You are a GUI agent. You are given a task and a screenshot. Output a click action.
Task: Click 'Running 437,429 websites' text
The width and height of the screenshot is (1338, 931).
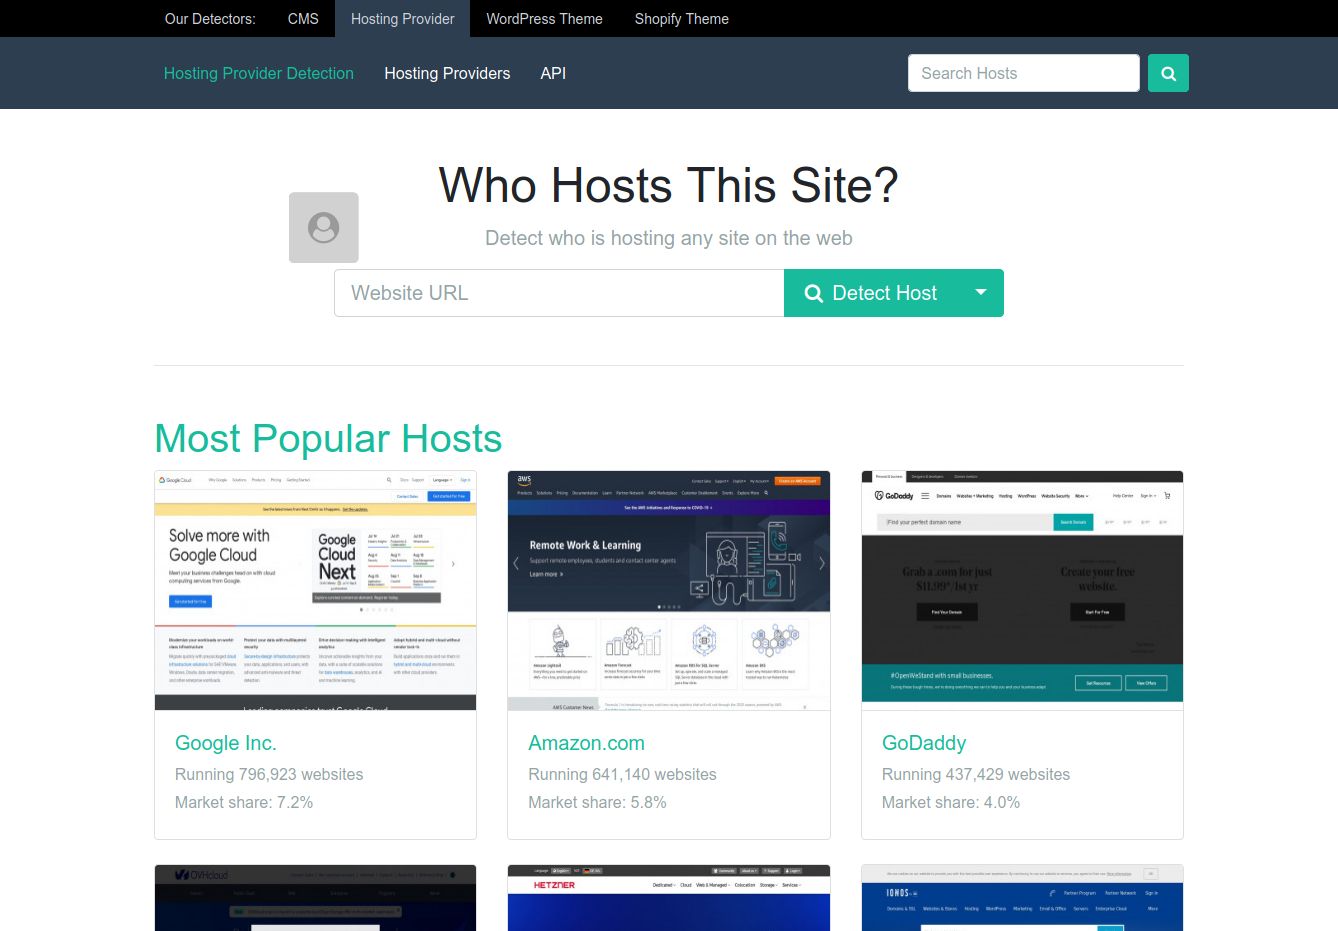[976, 774]
